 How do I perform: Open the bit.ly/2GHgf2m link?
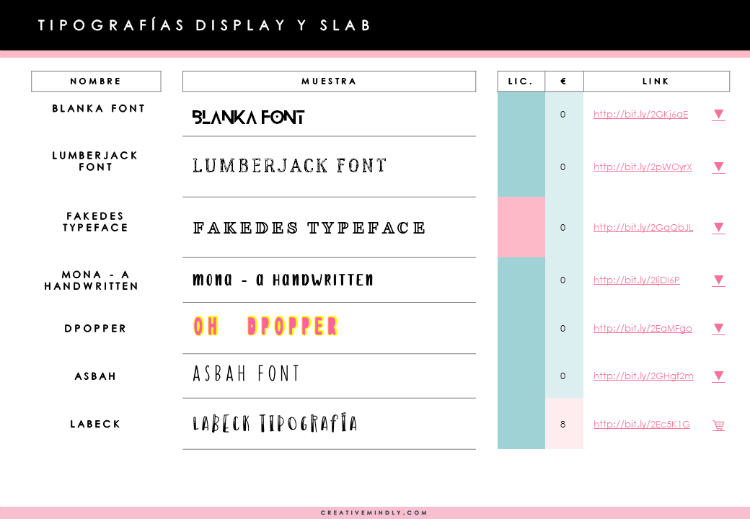(x=643, y=376)
